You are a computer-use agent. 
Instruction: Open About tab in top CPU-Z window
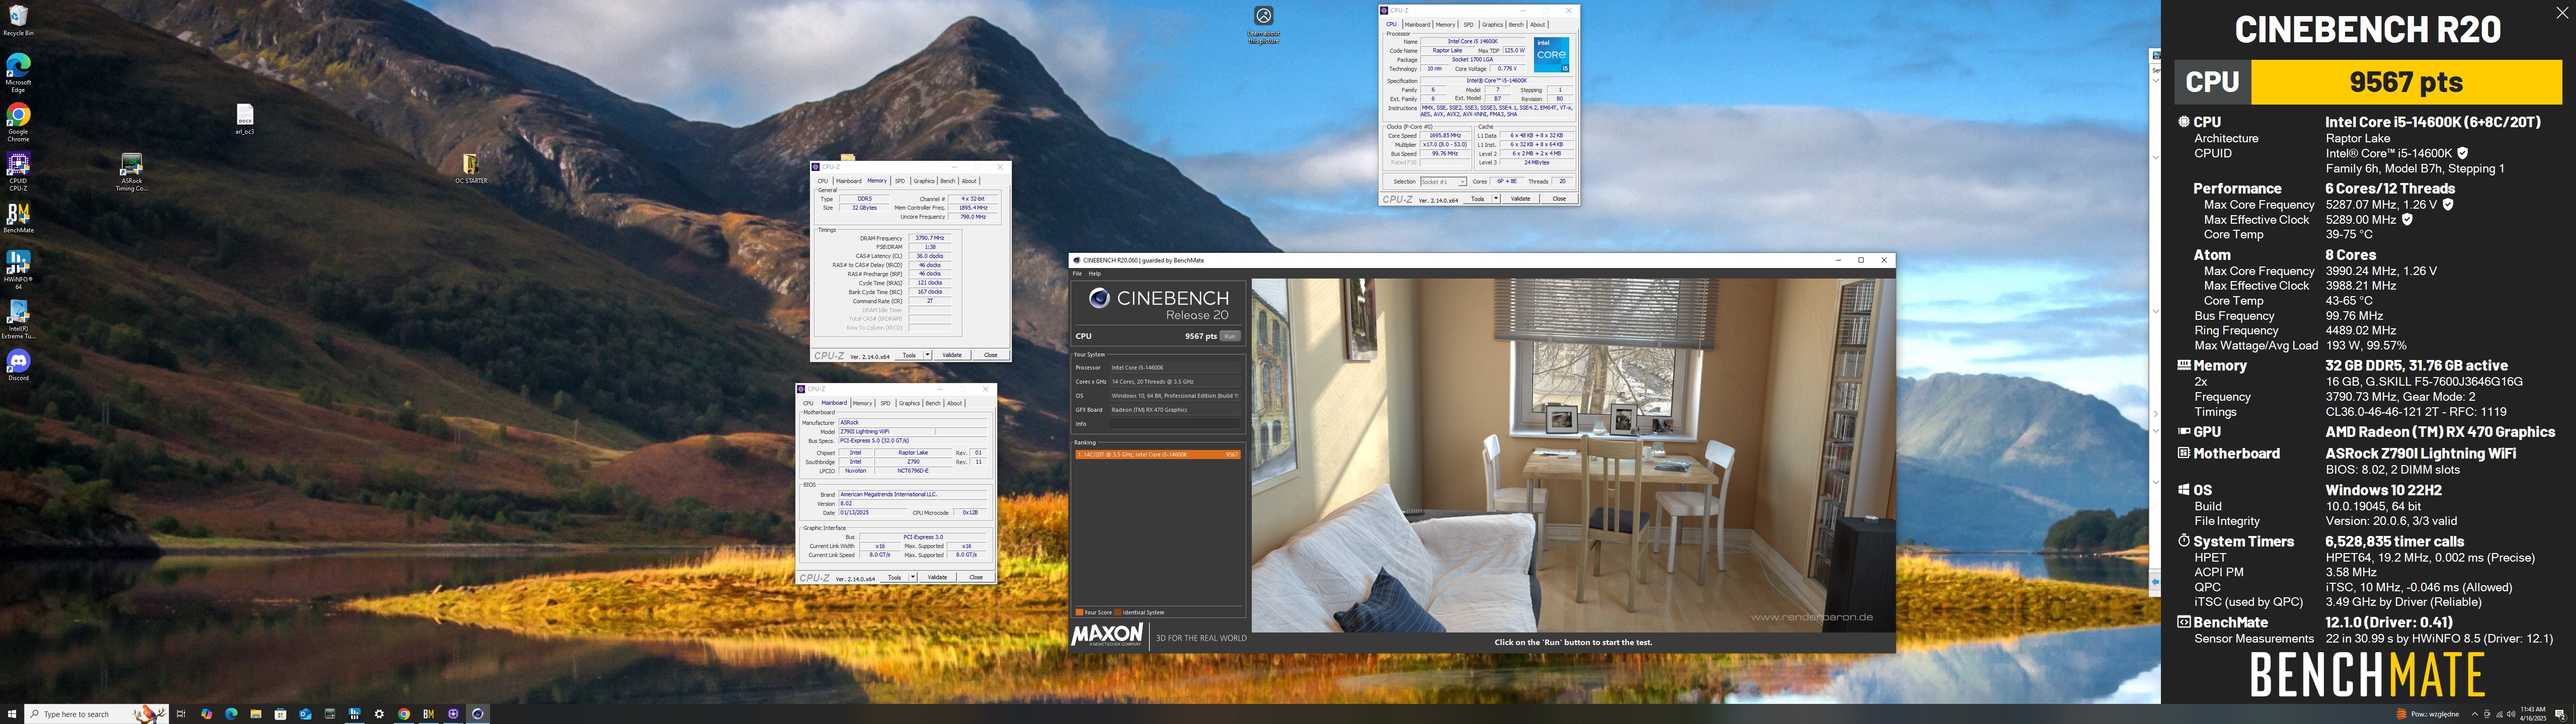[x=1537, y=25]
